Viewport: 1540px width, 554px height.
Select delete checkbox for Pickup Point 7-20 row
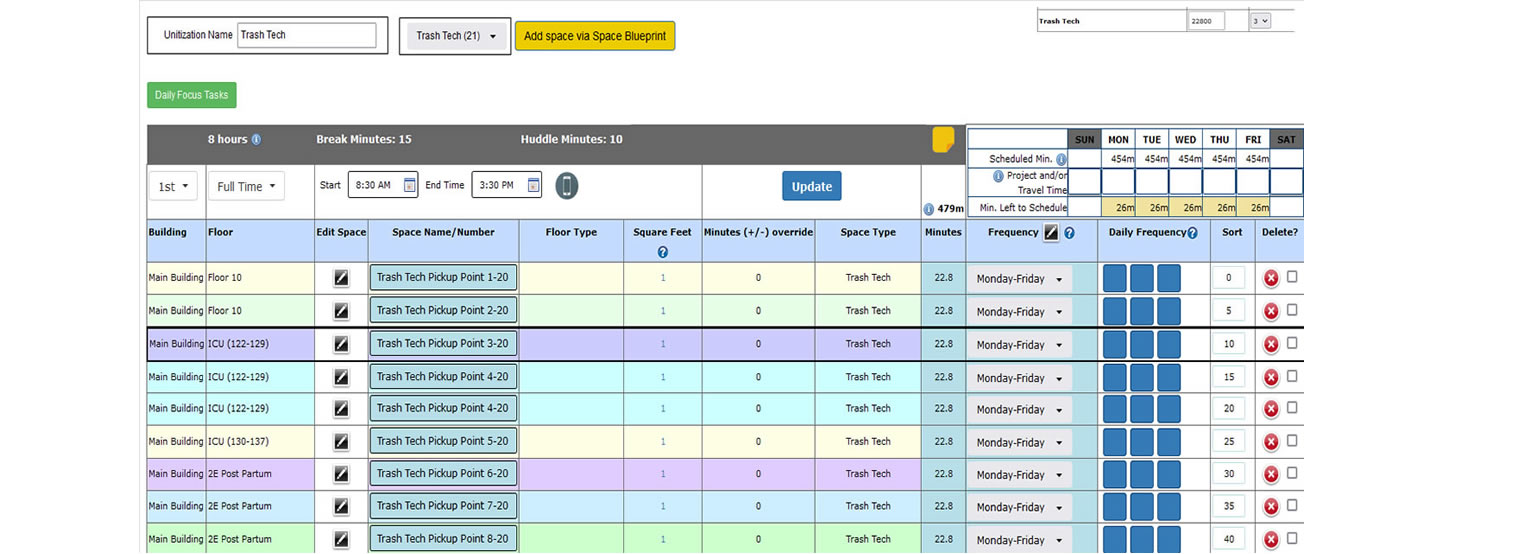tap(1292, 505)
